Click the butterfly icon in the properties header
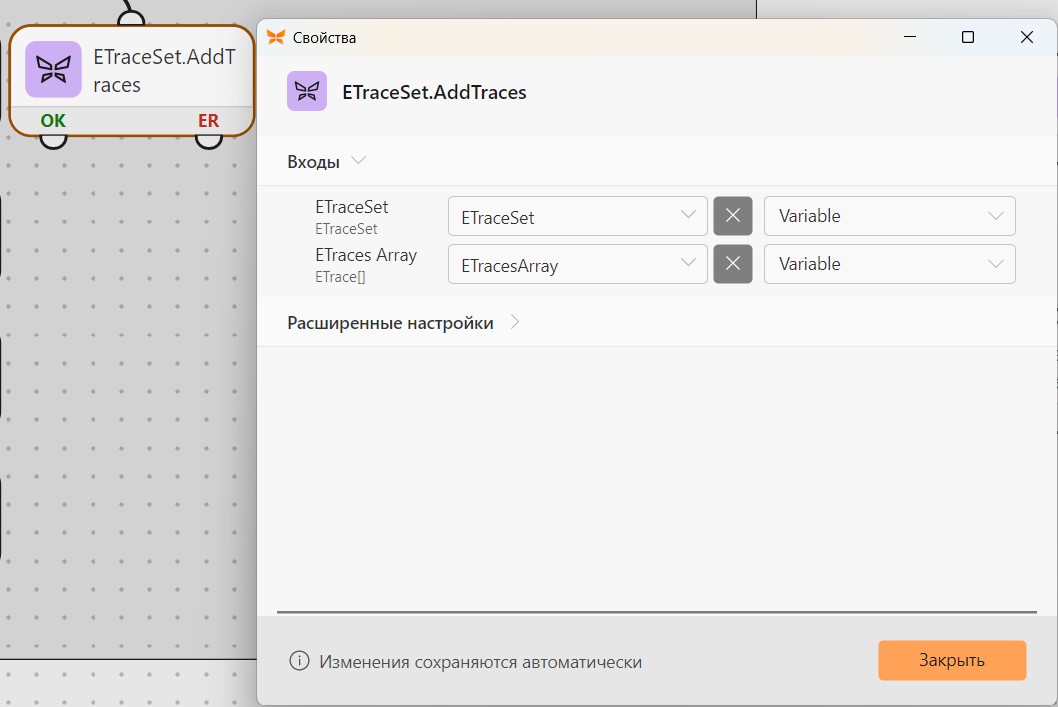Image resolution: width=1058 pixels, height=707 pixels. tap(307, 91)
